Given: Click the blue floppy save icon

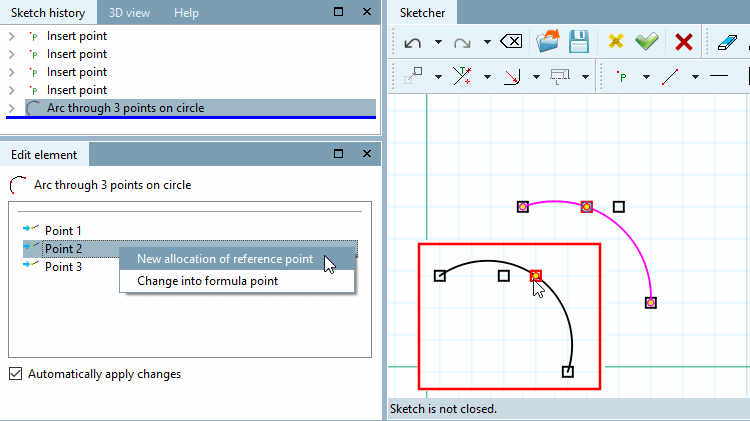Looking at the screenshot, I should click(x=579, y=41).
